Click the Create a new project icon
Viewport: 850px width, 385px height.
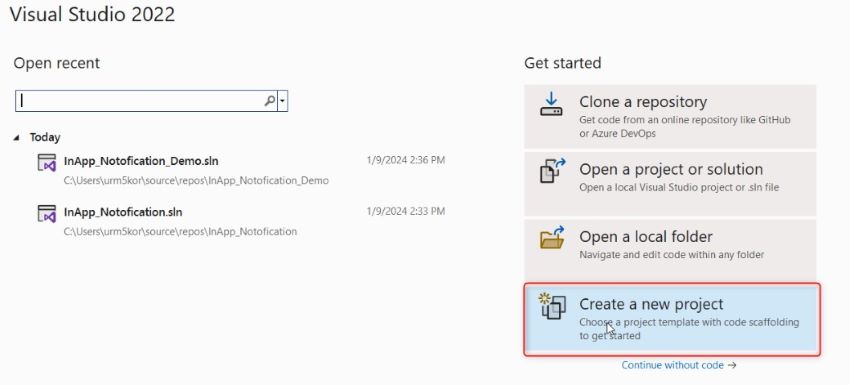coord(552,305)
